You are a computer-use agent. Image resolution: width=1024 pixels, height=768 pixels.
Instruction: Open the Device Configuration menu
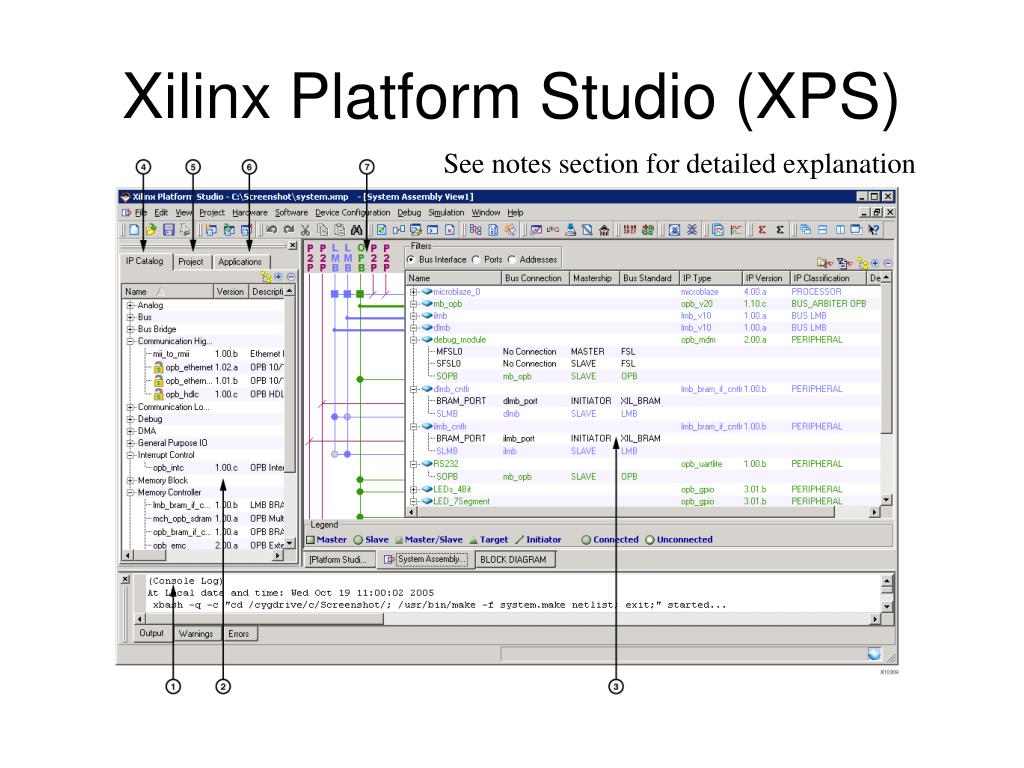pos(353,213)
